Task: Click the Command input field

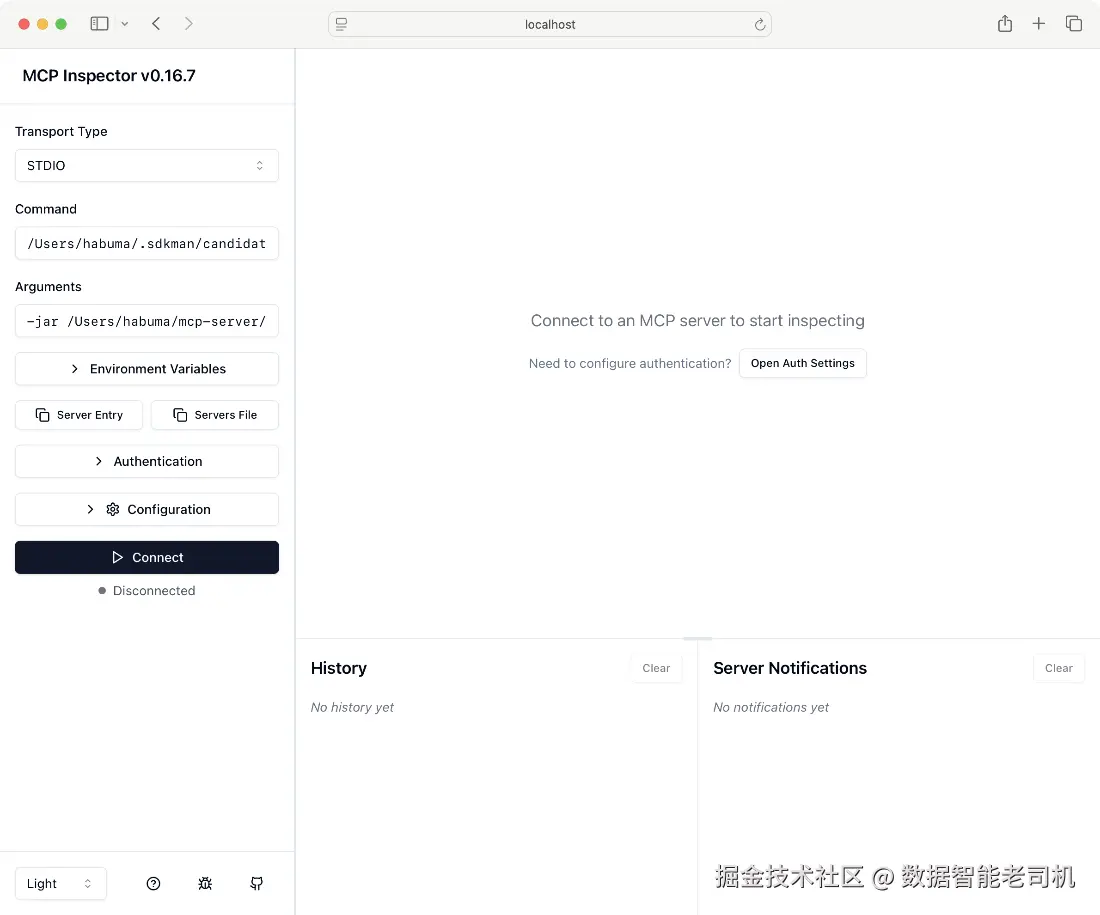Action: [147, 243]
